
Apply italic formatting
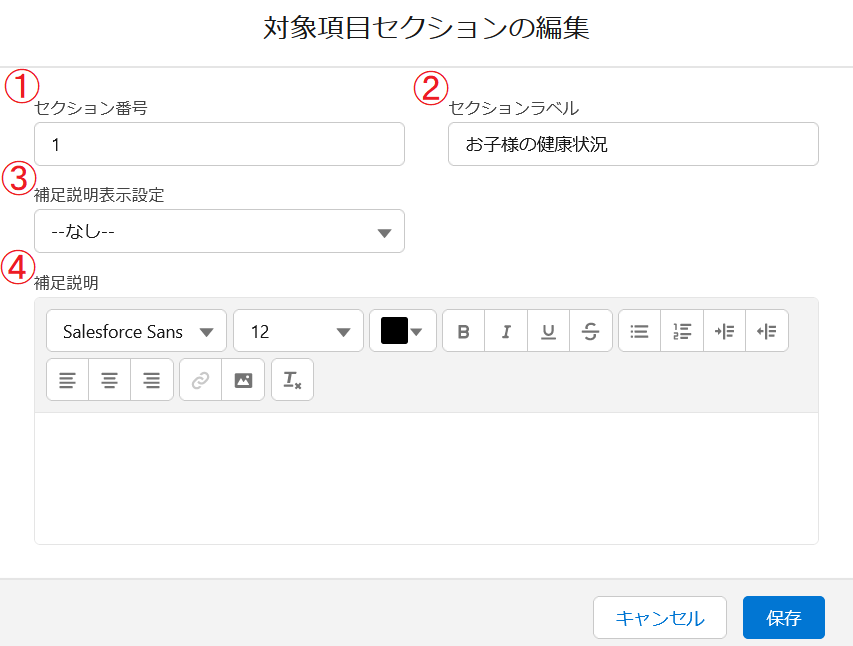[x=506, y=331]
